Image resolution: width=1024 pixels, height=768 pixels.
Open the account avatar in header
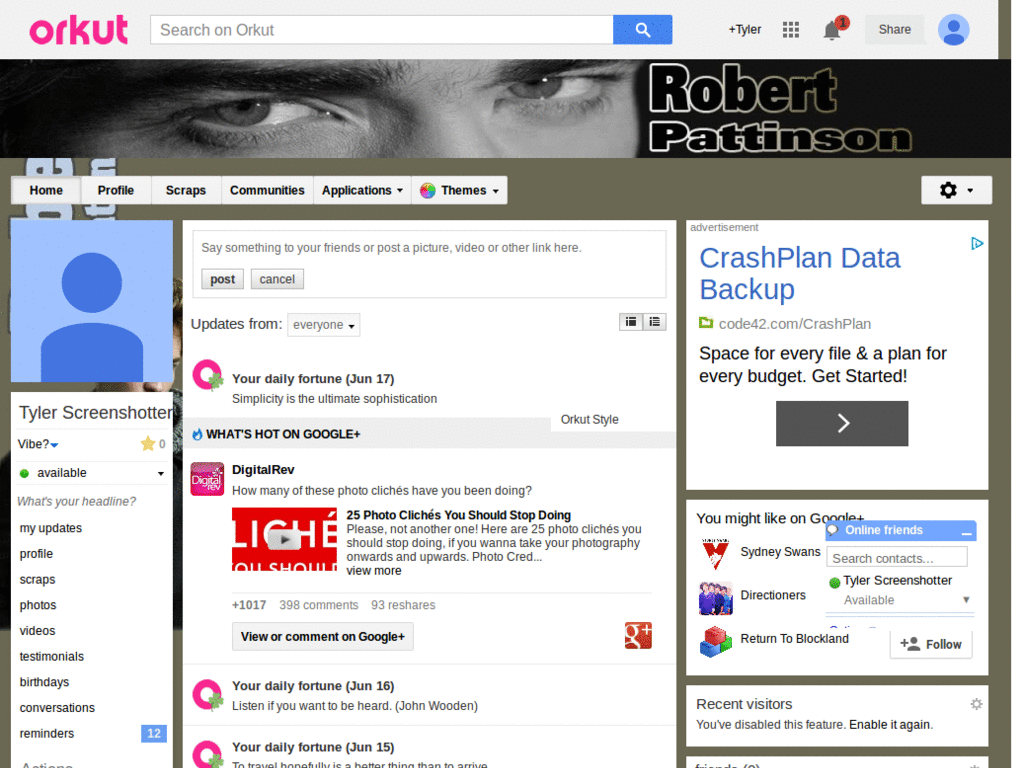click(x=953, y=29)
